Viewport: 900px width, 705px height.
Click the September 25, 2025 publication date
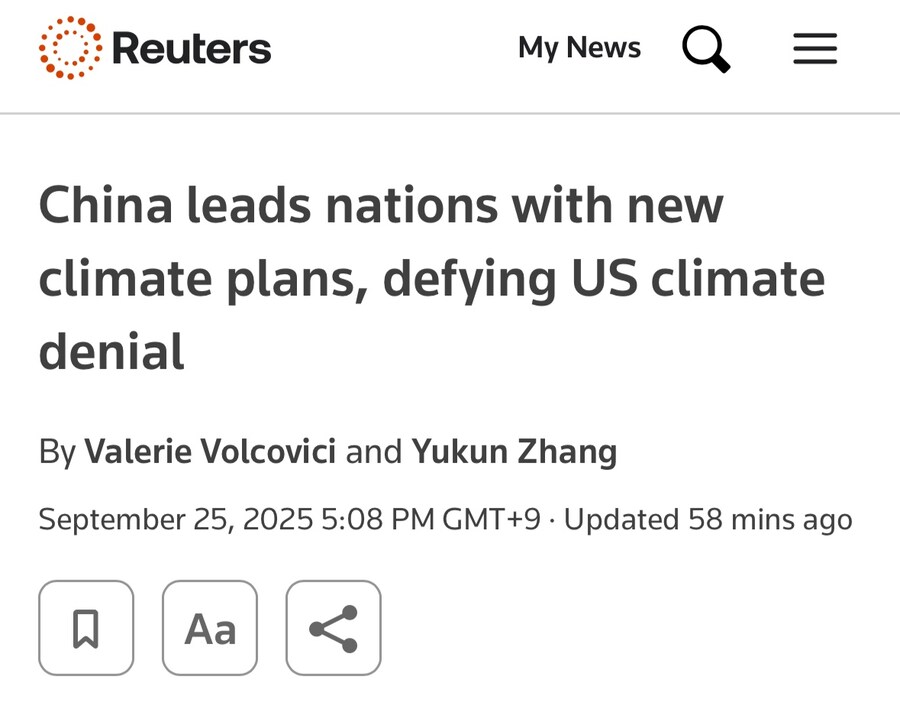pos(176,519)
